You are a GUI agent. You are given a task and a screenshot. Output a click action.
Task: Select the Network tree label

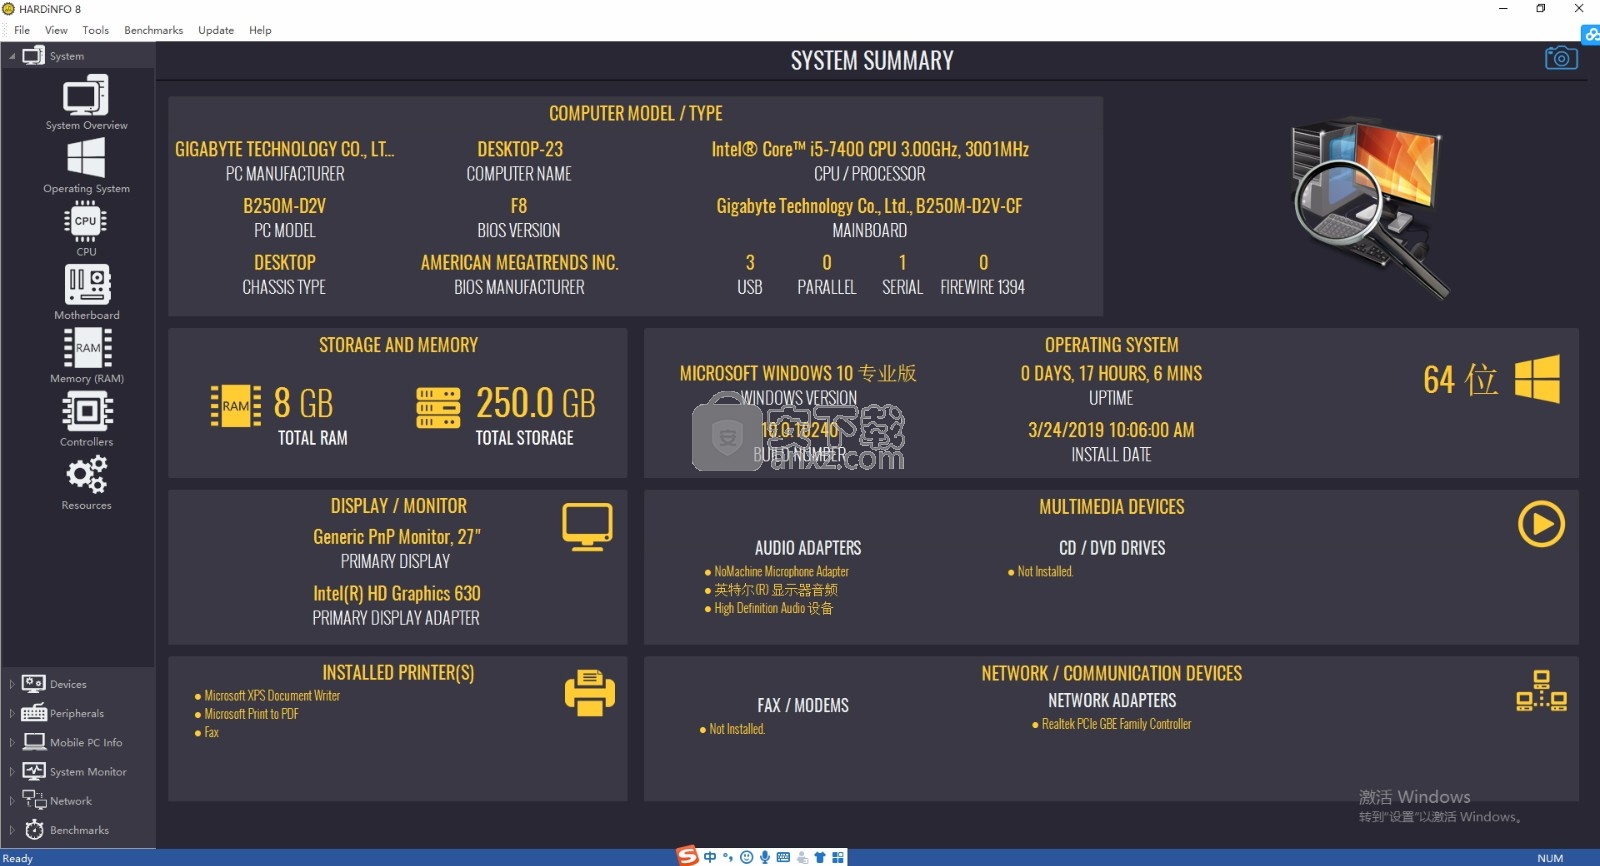[x=71, y=800]
